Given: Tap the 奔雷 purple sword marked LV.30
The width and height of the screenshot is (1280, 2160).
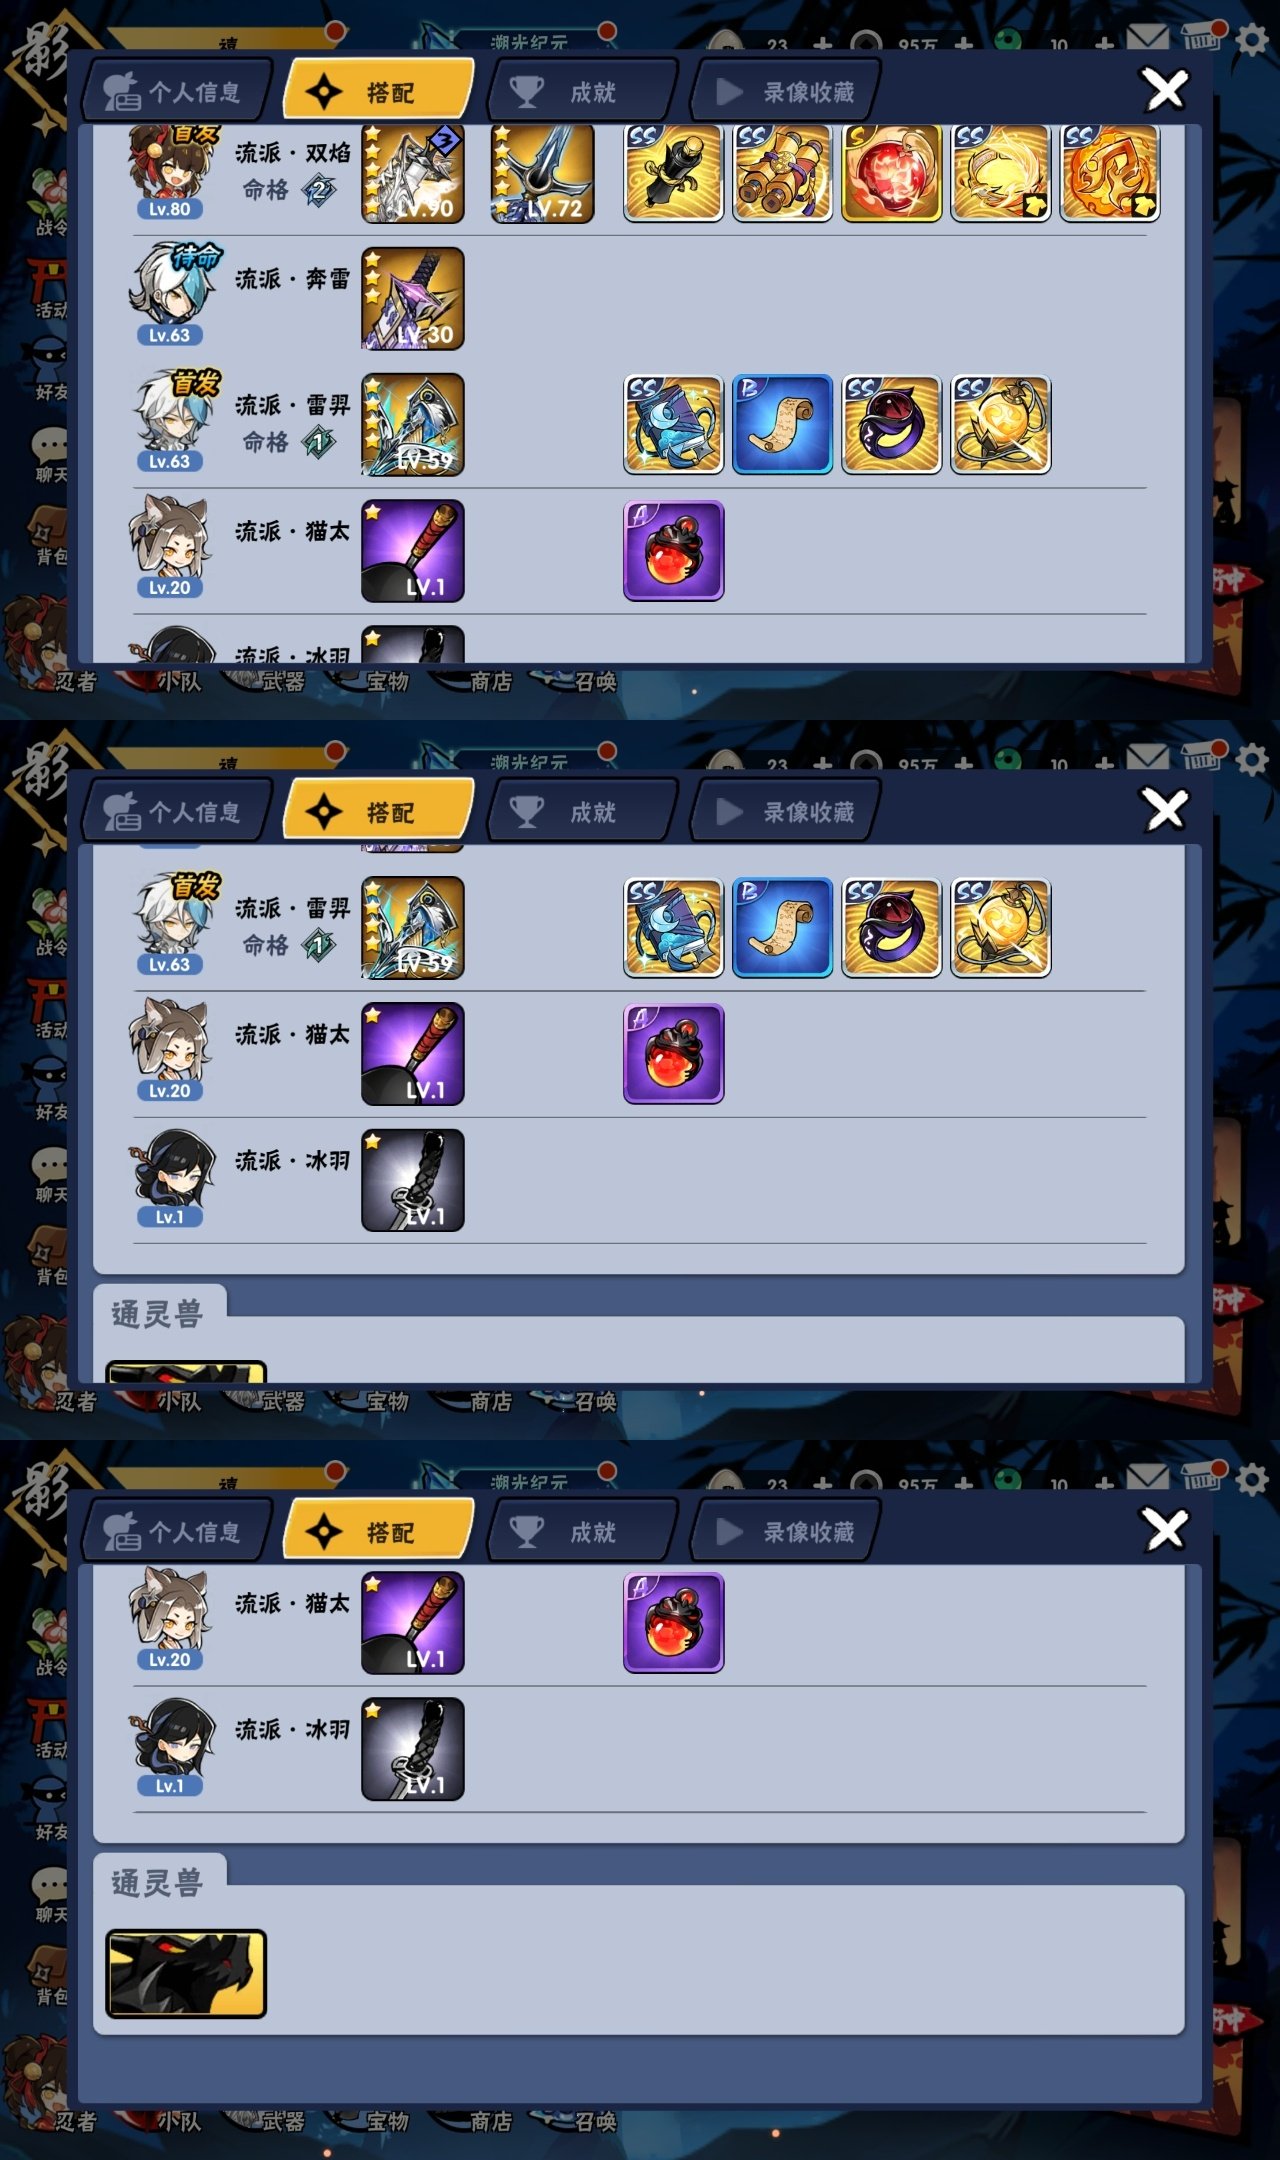Looking at the screenshot, I should tap(412, 298).
